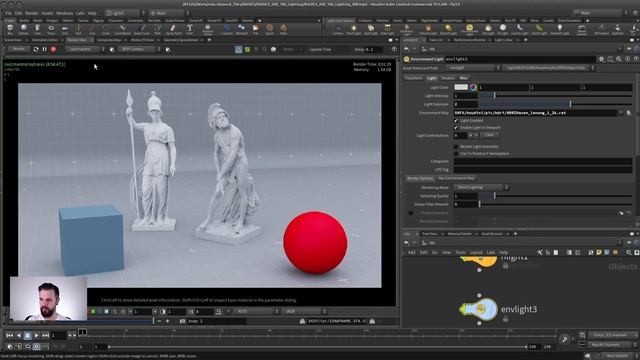Image resolution: width=640 pixels, height=360 pixels.
Task: Select the L-System shelf tool
Action: coord(227,29)
